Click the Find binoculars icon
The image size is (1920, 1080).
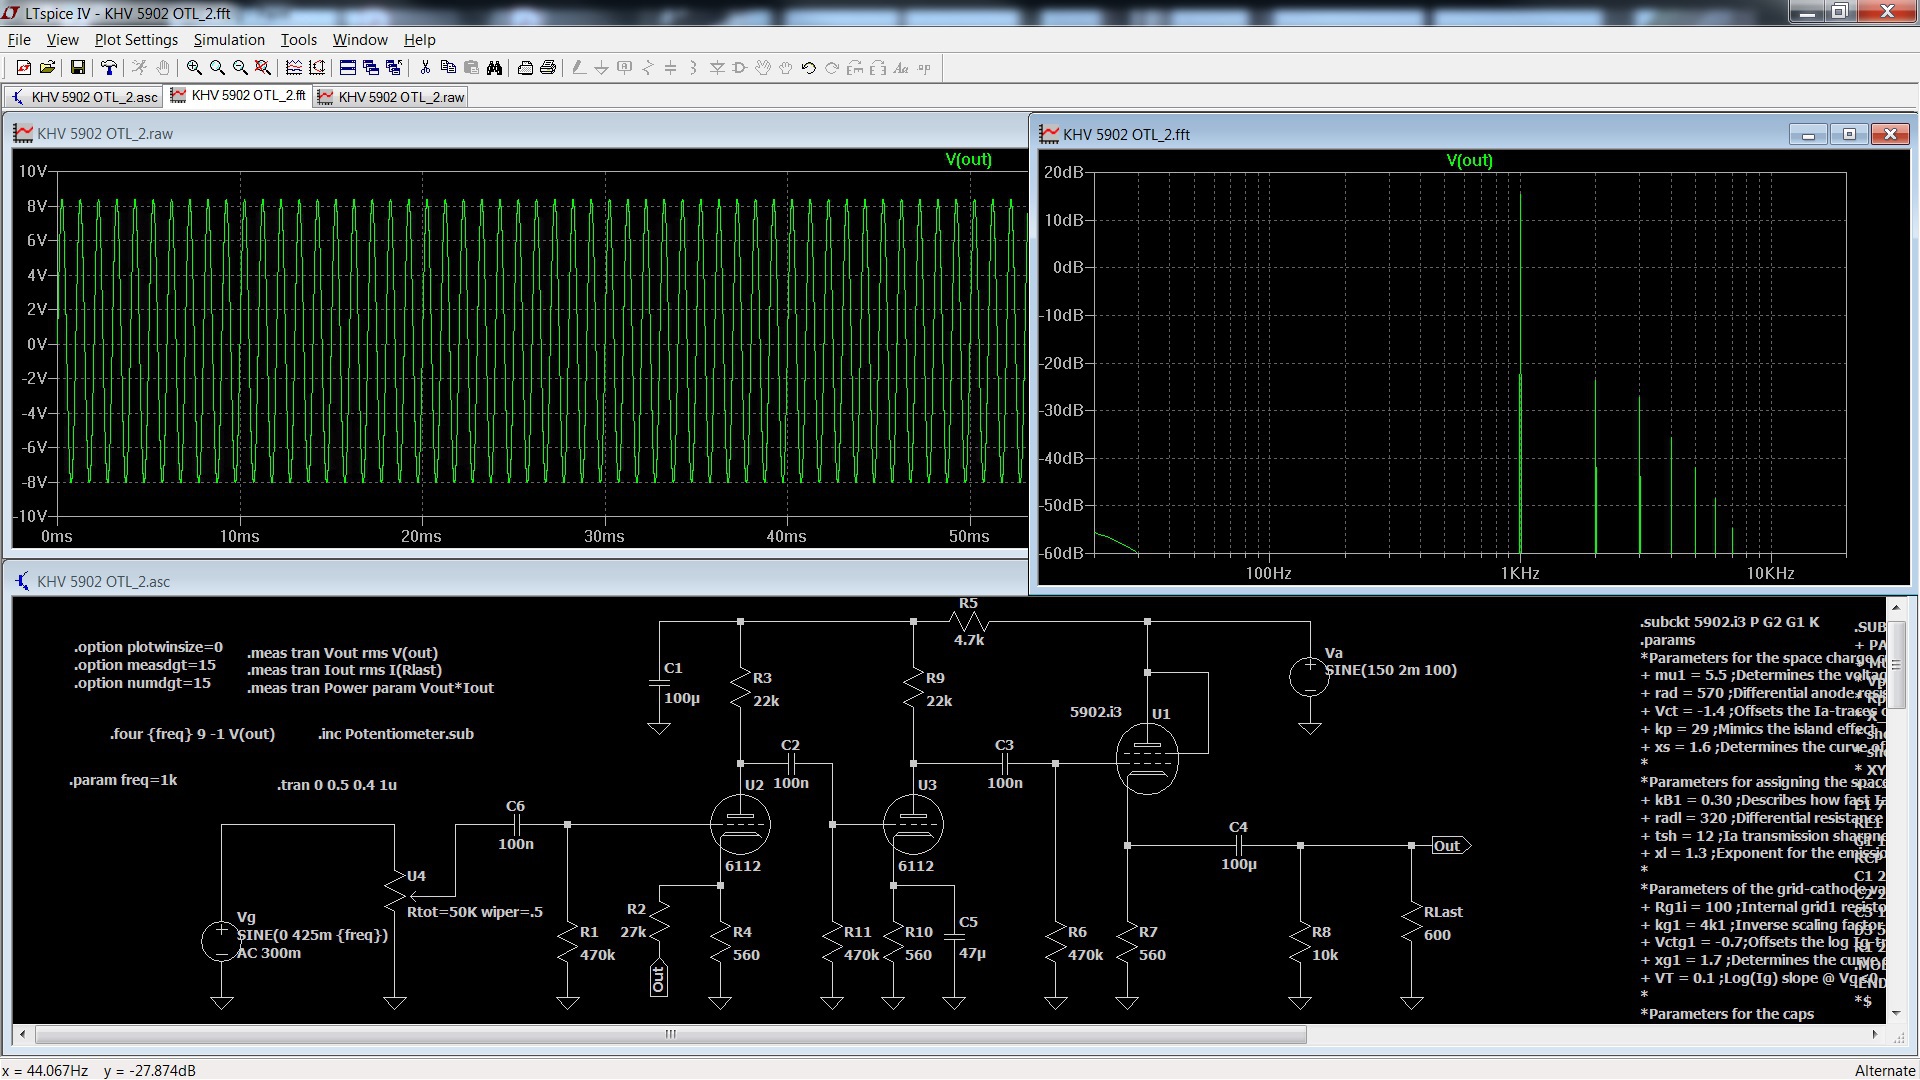[494, 68]
